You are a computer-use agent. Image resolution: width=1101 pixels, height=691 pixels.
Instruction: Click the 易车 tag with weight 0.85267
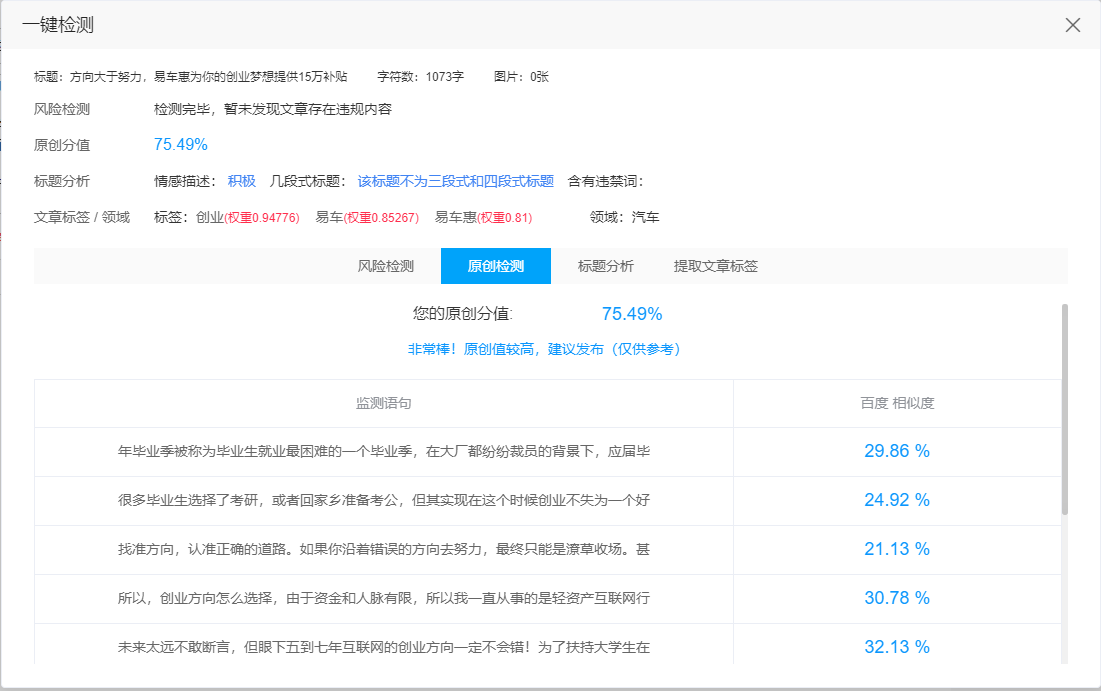click(367, 218)
